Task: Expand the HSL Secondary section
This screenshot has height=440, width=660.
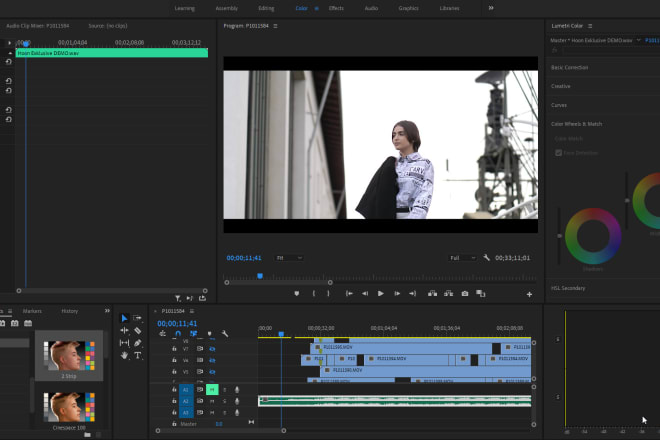Action: tap(568, 288)
